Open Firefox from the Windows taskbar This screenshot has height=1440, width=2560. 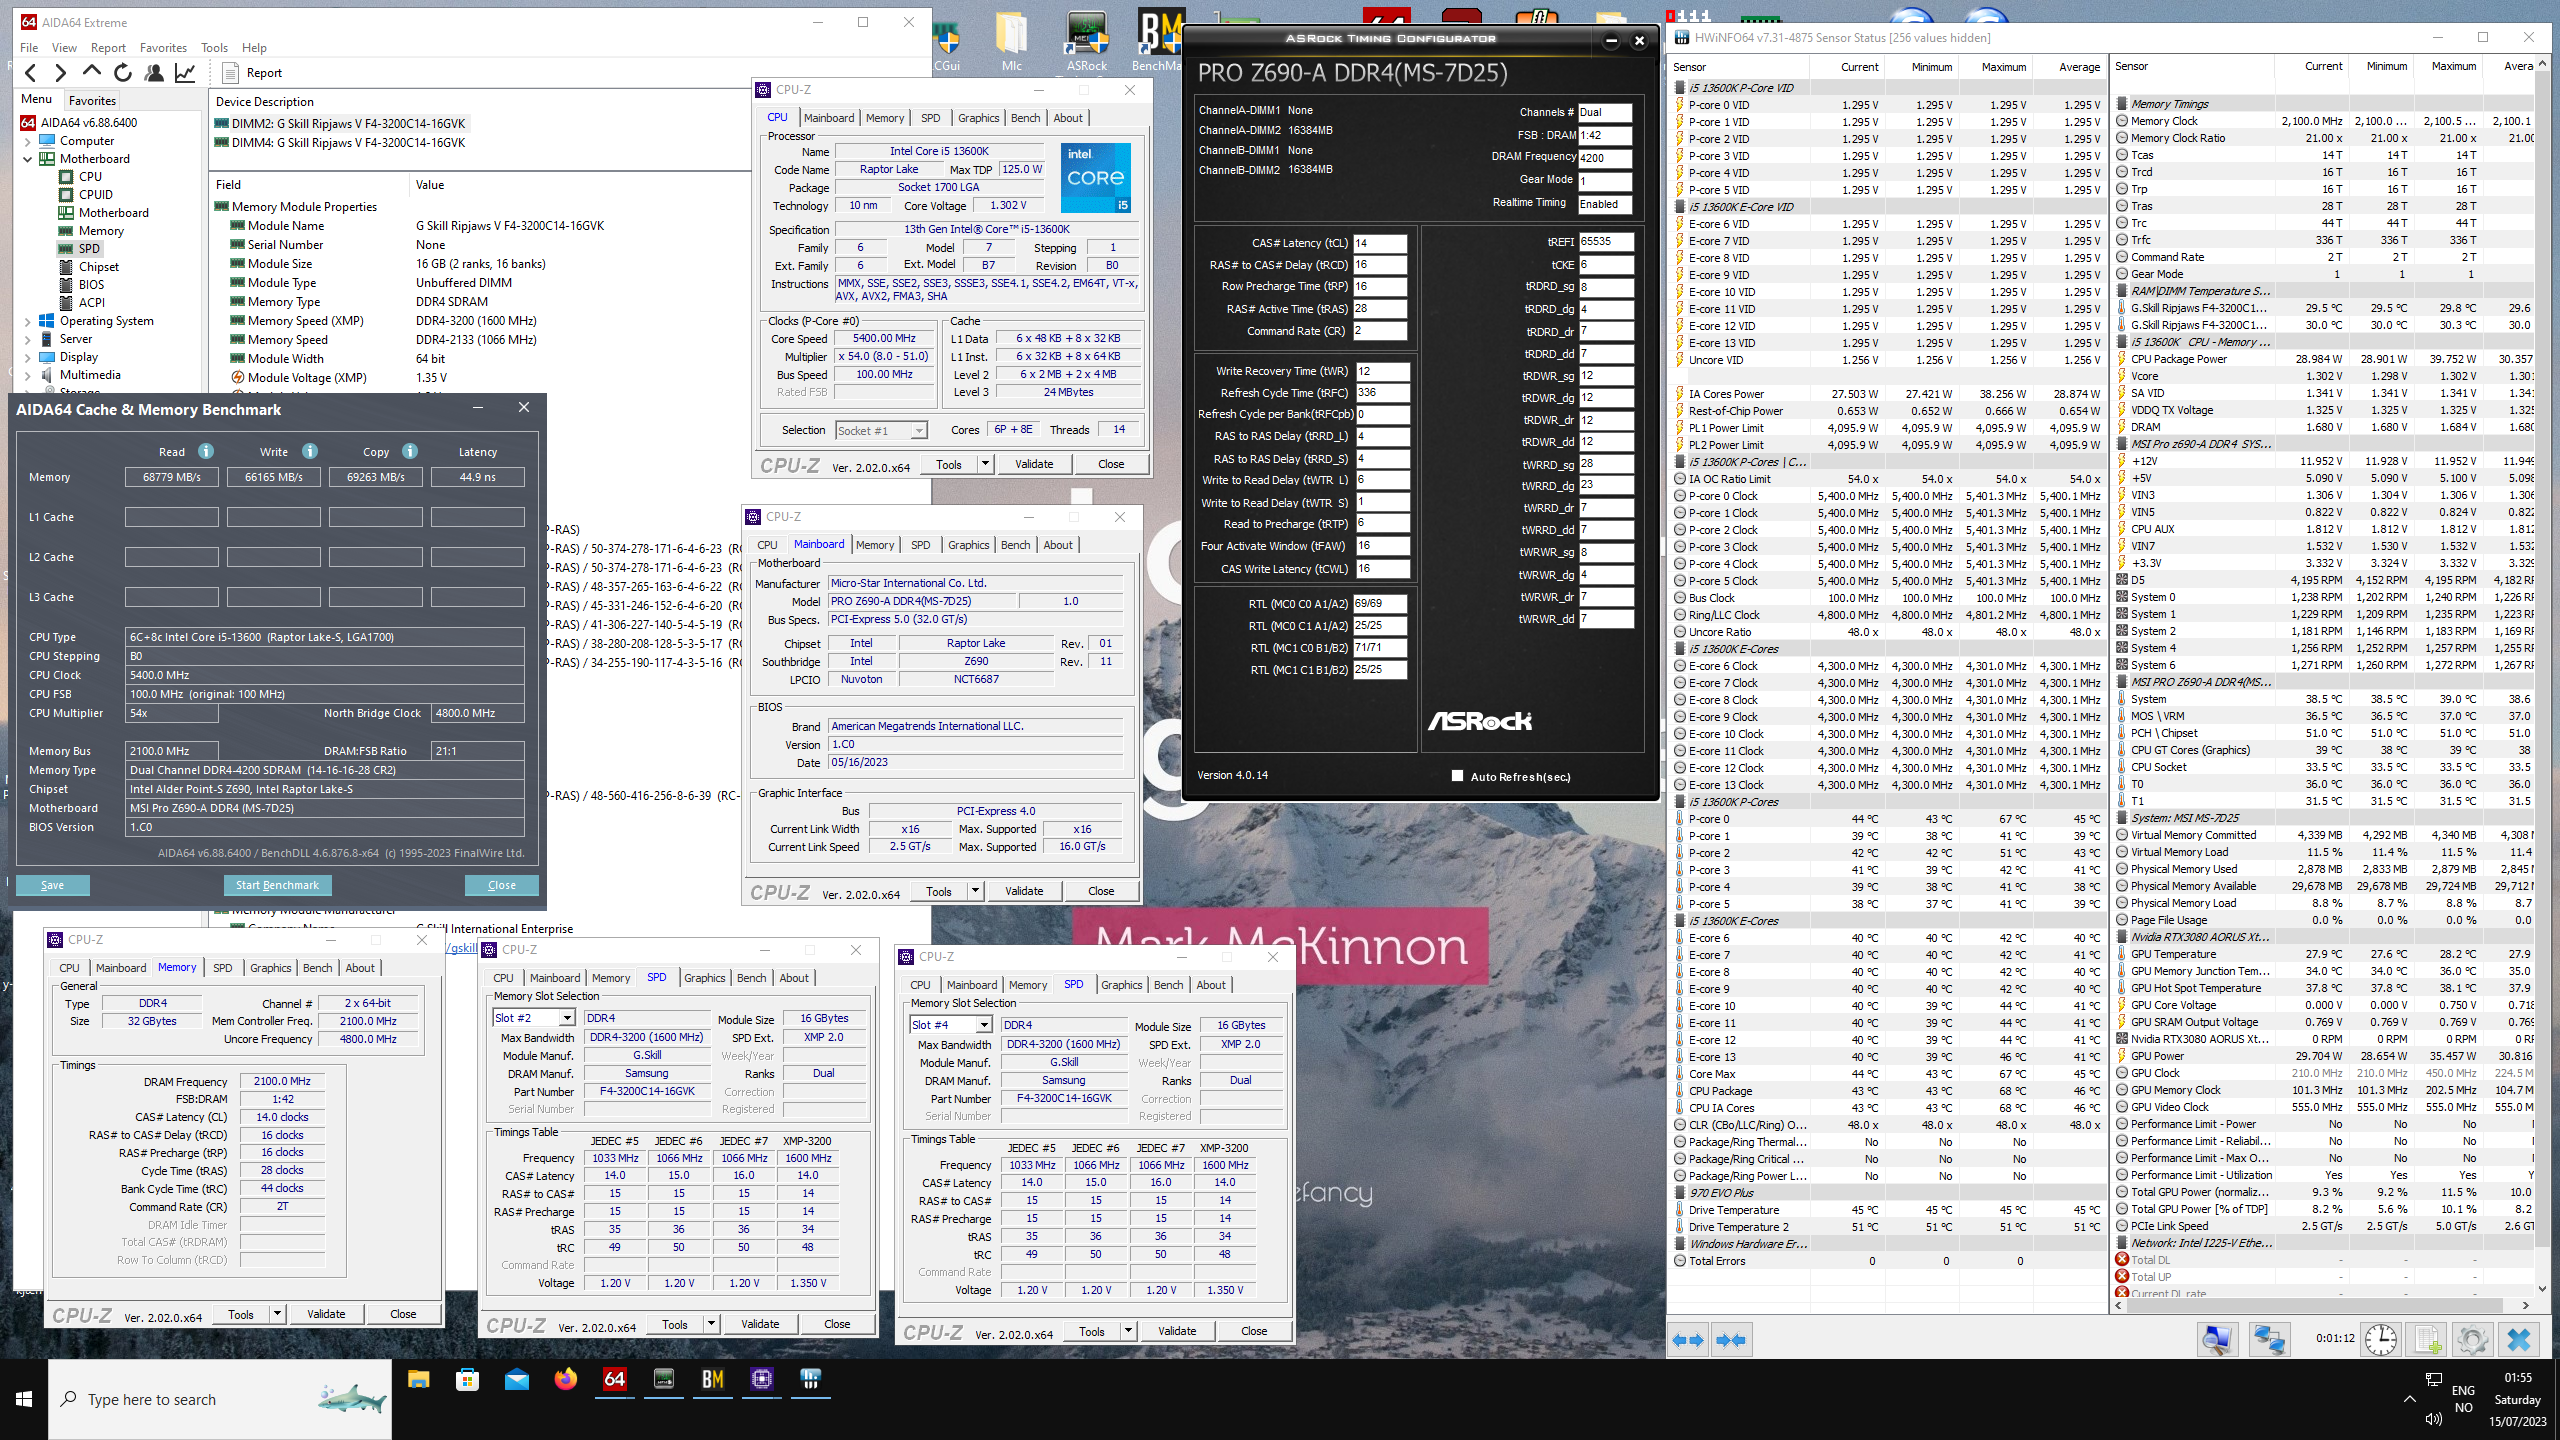[566, 1380]
